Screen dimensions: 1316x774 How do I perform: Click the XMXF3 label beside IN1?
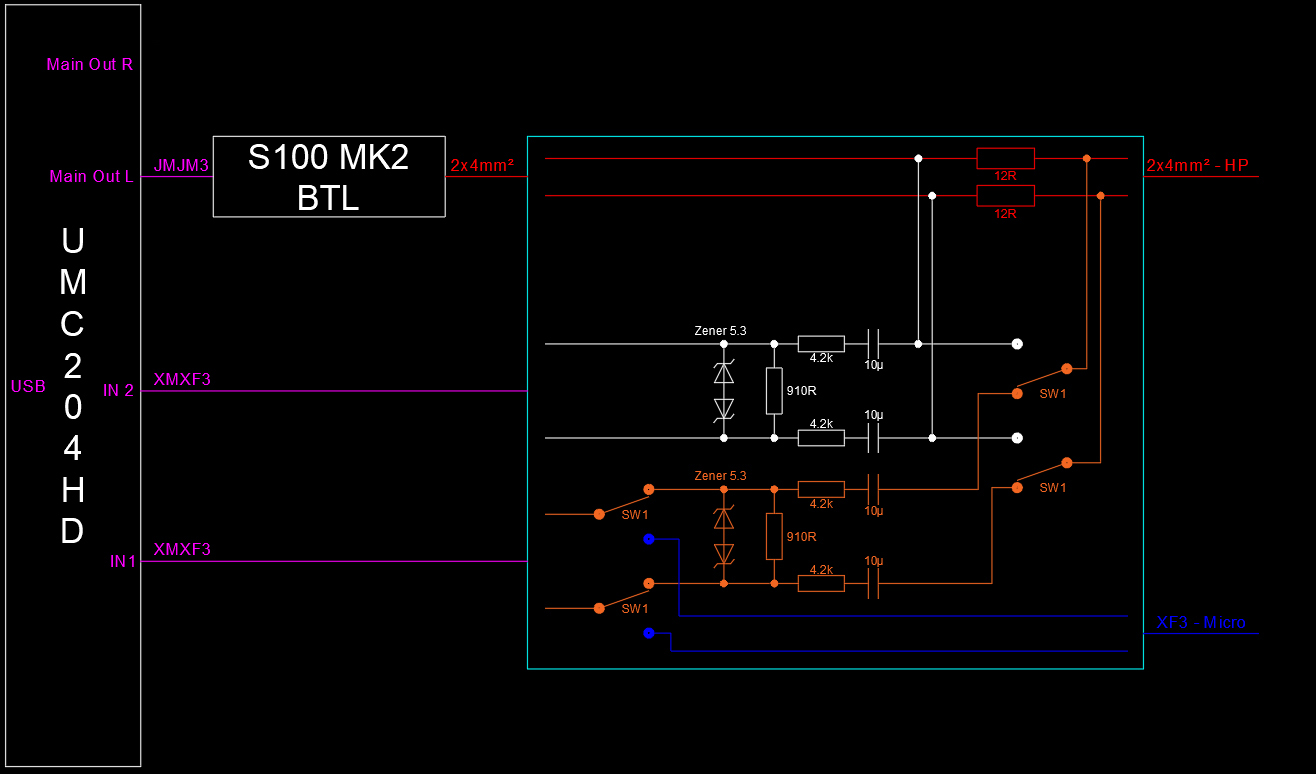pos(182,549)
